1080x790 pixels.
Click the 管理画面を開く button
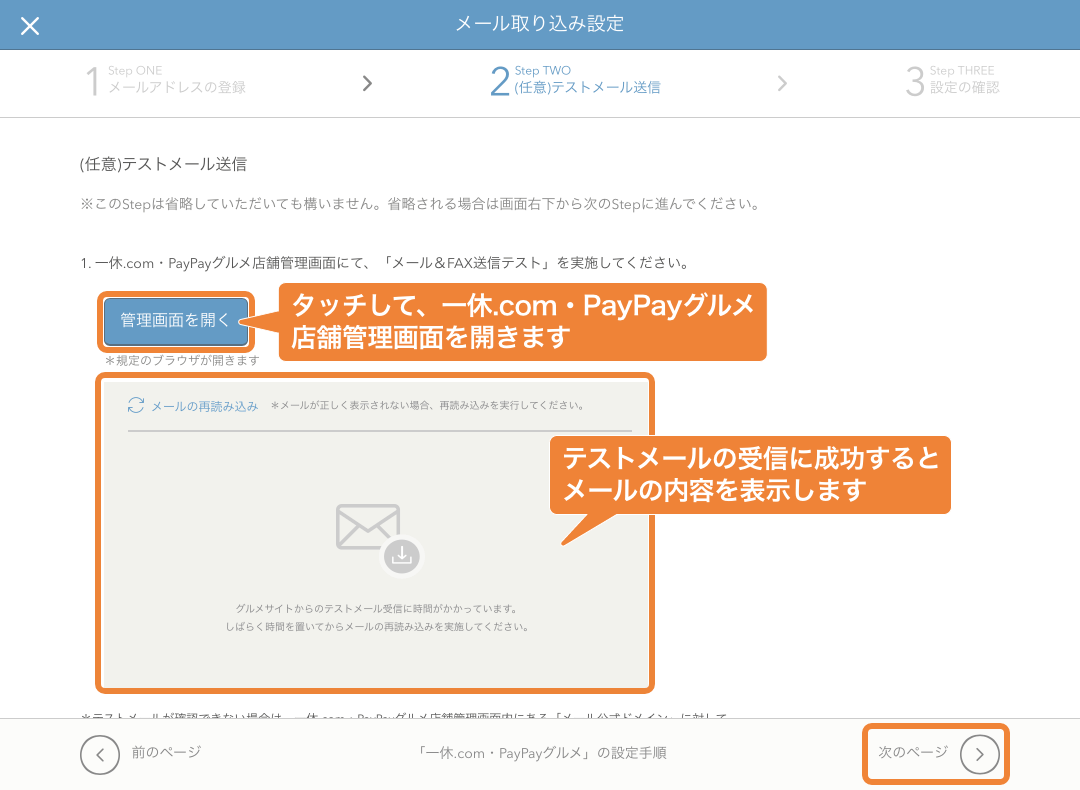(x=176, y=320)
